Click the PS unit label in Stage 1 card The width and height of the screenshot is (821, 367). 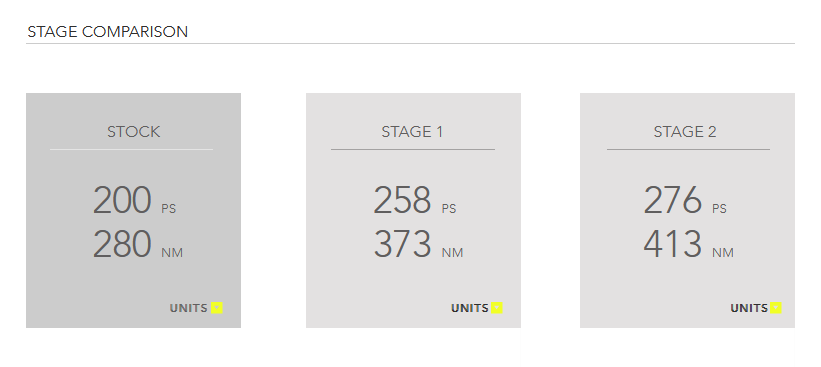[449, 209]
